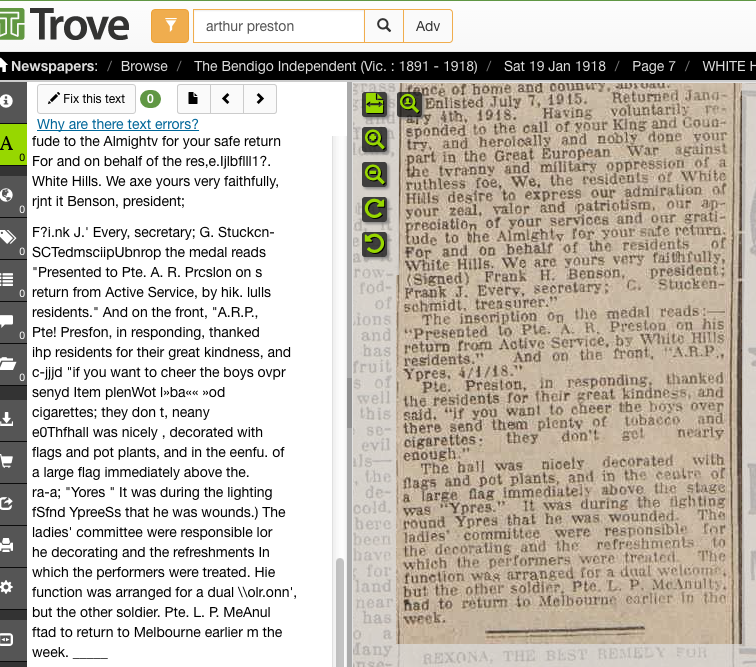Screen dimensions: 756x667
Task: Click OCR line 'ladies' committee were responsible lor'
Action: 152,532
